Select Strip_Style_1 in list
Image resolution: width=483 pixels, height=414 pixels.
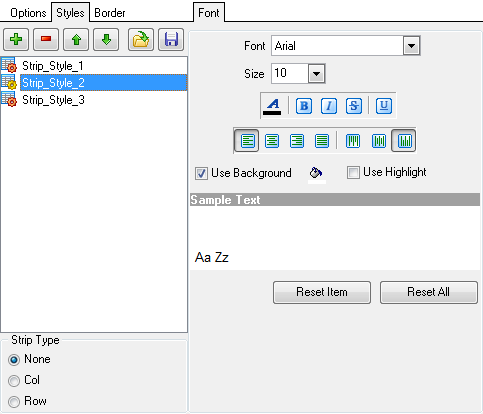point(53,66)
